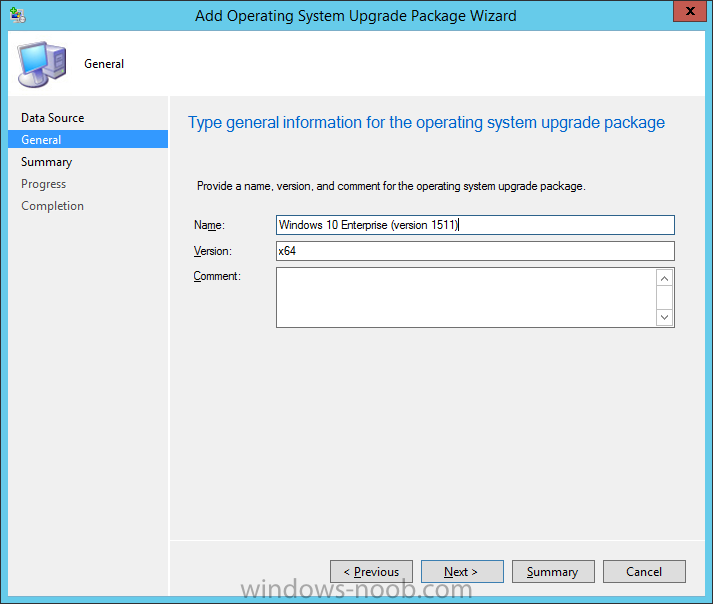Screen dimensions: 713x604
Task: Continue with the Next button
Action: click(462, 571)
